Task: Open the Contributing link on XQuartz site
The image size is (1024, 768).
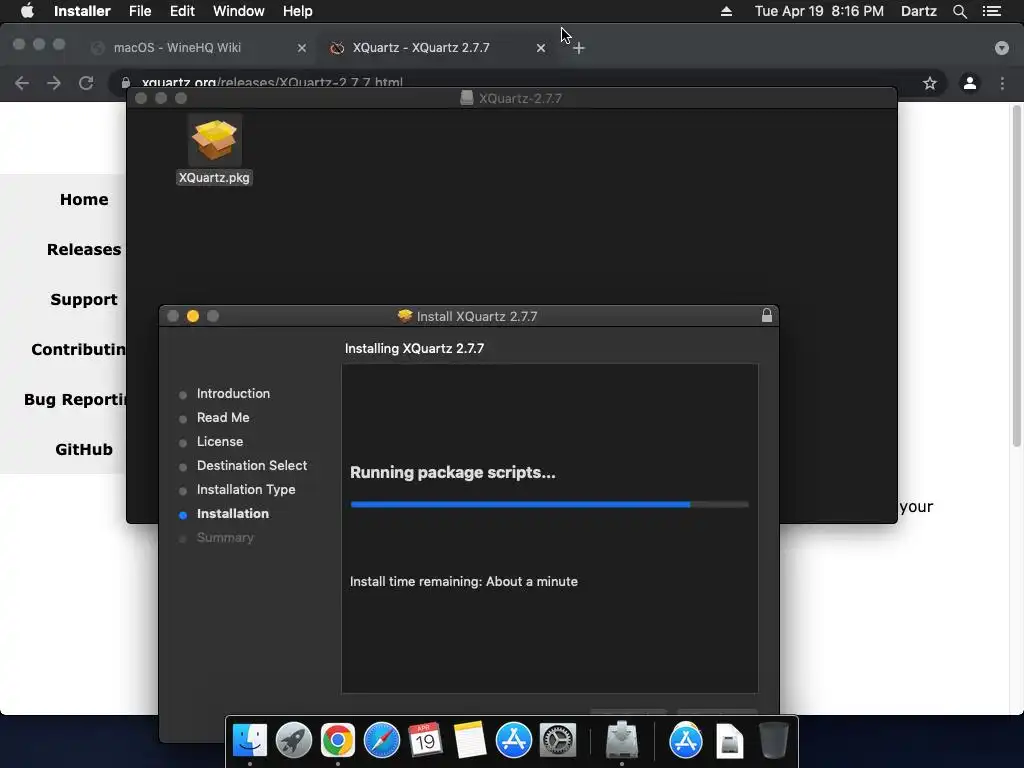Action: point(78,349)
